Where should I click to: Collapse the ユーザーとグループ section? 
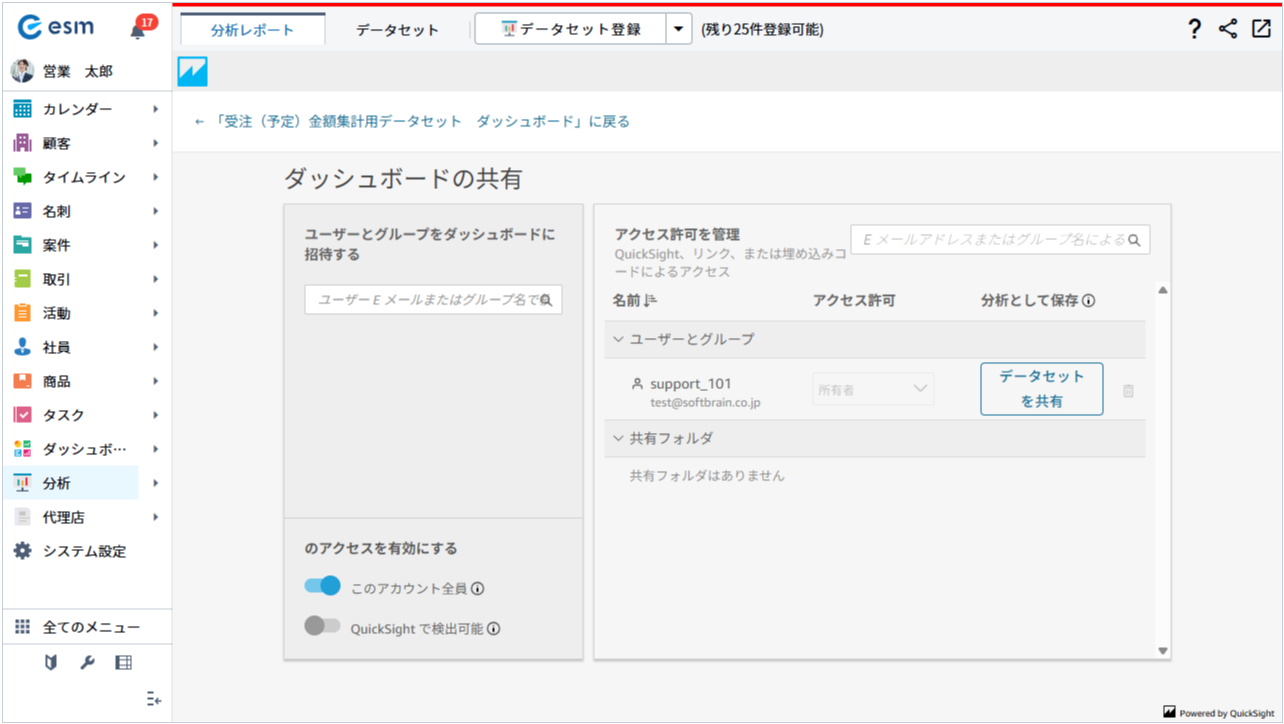pyautogui.click(x=618, y=339)
